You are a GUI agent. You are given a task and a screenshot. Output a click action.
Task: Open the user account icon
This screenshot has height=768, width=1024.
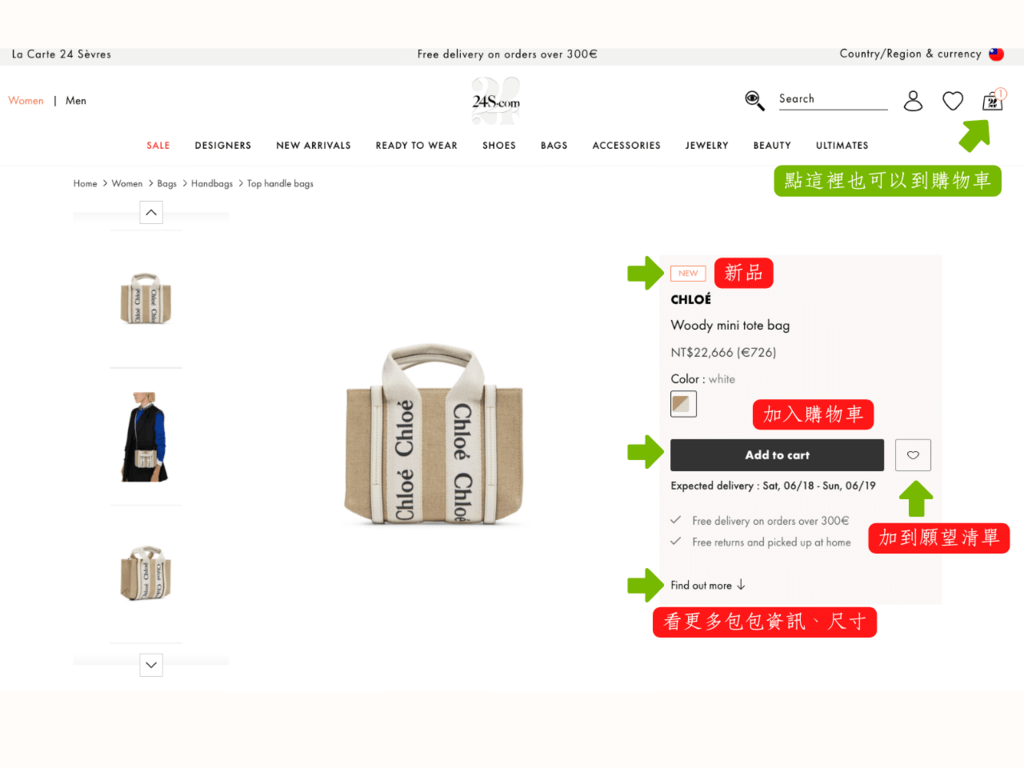[x=912, y=101]
